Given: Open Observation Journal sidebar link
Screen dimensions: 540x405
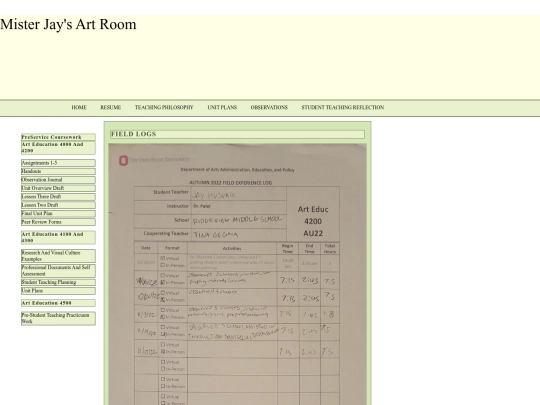Looking at the screenshot, I should 58,180.
